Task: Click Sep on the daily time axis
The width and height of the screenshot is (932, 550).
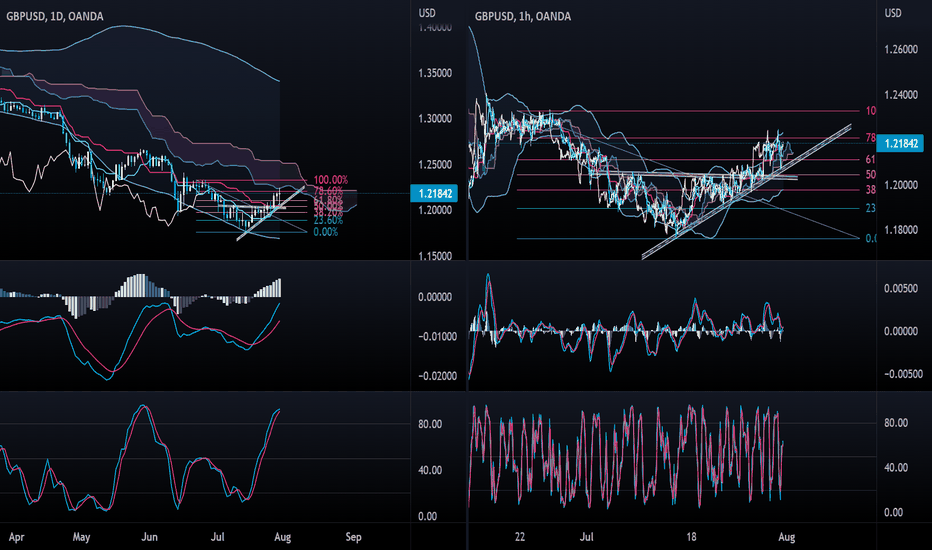Action: (353, 537)
